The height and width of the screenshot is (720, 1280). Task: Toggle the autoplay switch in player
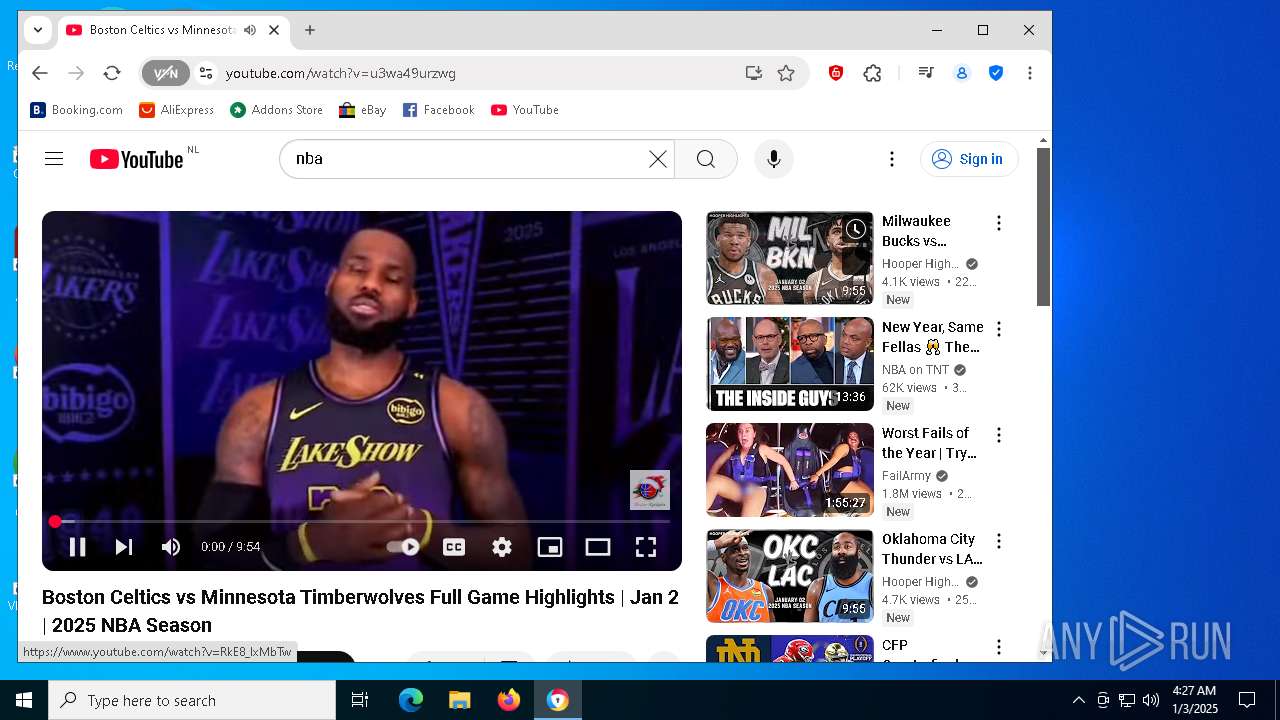[404, 547]
